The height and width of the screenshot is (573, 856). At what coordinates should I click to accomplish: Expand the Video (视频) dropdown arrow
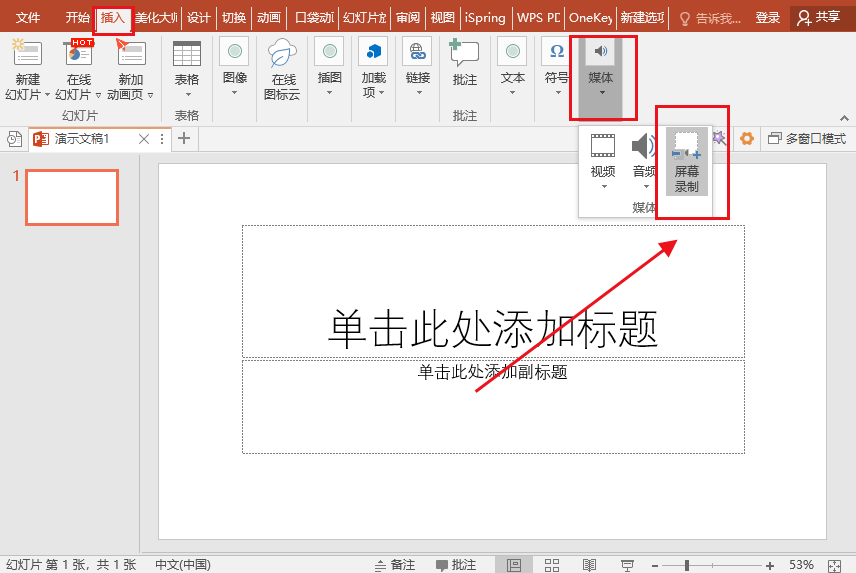click(x=604, y=187)
